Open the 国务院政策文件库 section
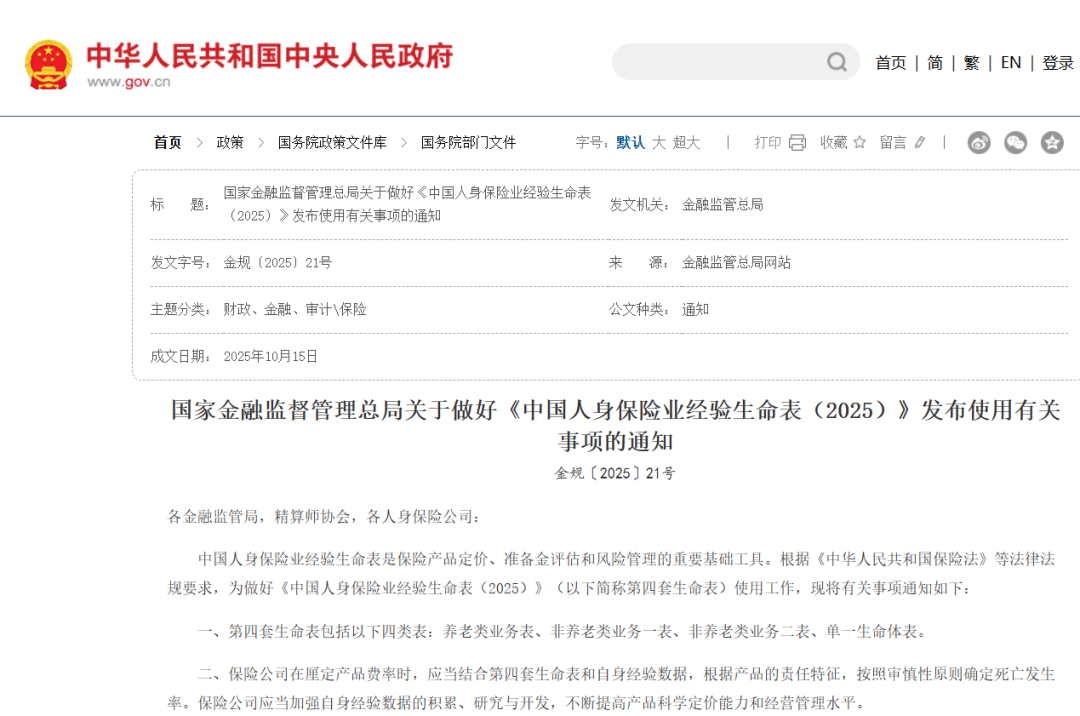 point(334,142)
